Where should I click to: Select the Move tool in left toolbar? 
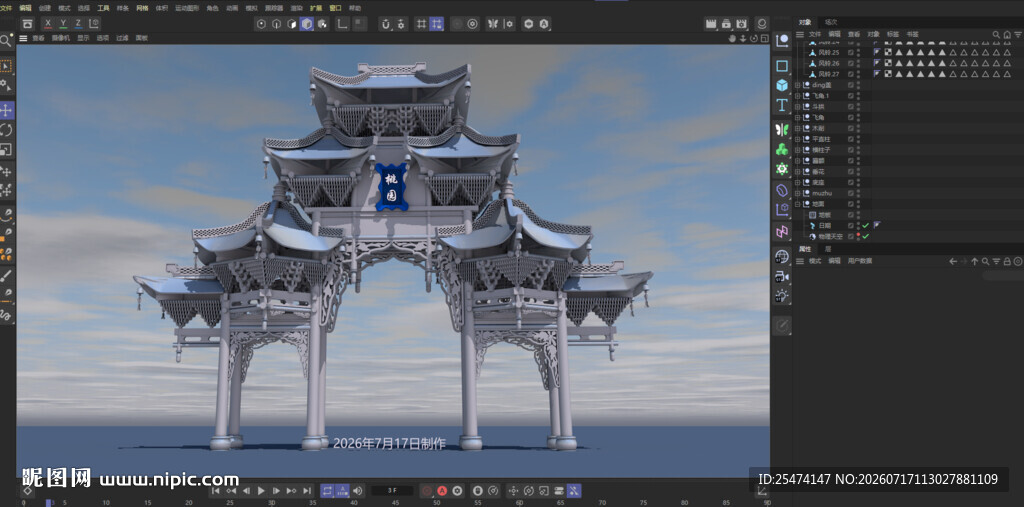coord(6,110)
